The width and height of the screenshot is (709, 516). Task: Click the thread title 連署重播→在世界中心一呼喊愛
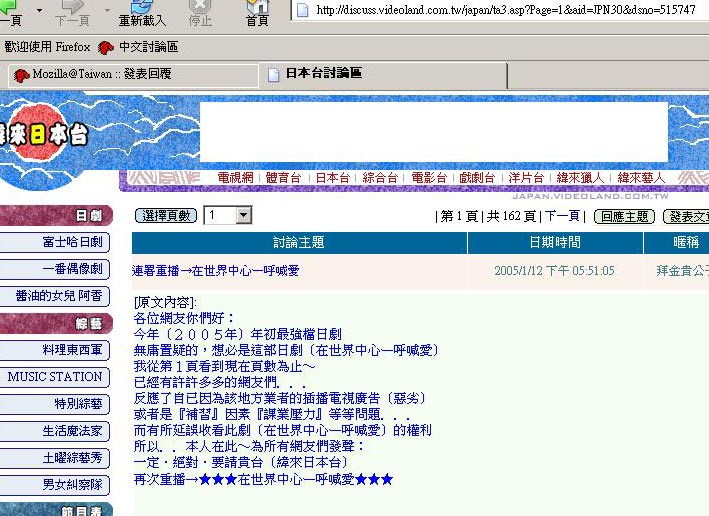click(215, 271)
